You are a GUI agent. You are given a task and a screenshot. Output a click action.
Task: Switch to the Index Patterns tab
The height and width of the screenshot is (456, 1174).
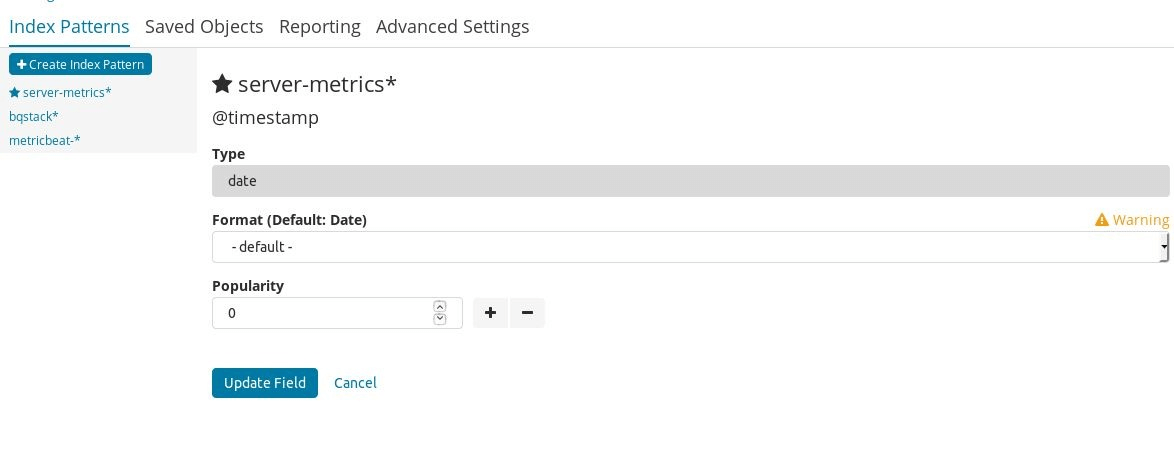pyautogui.click(x=69, y=27)
